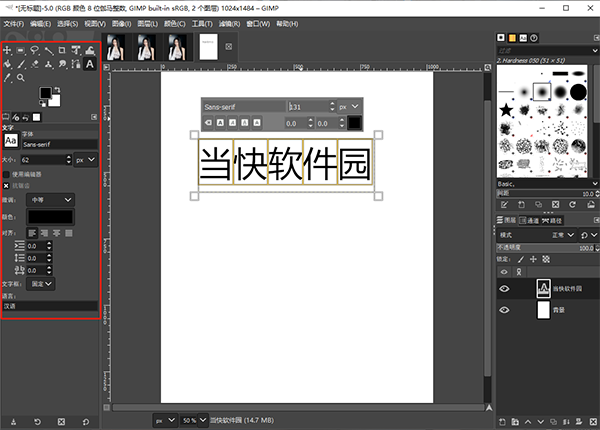The image size is (600, 430).
Task: Click the text 颜色 black swatch
Action: coord(50,217)
